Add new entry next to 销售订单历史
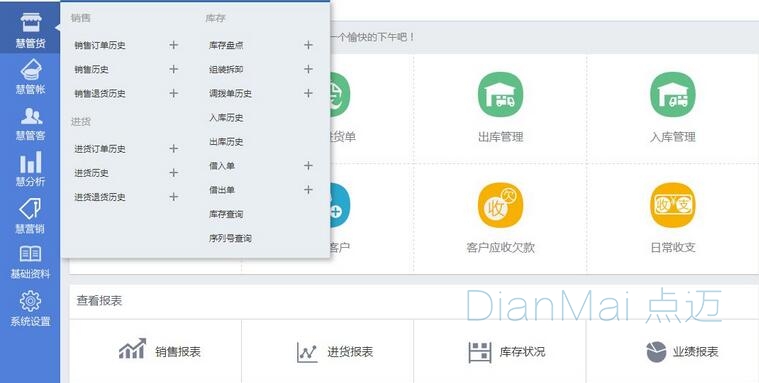 [x=174, y=45]
